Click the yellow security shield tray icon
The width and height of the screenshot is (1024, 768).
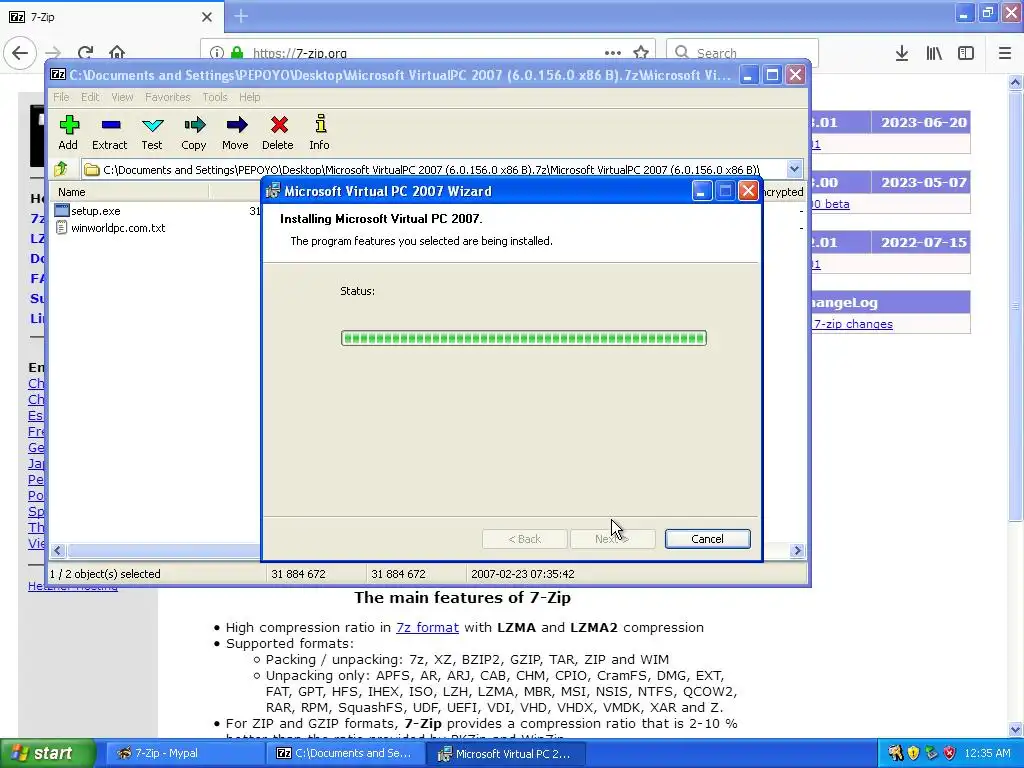(914, 753)
